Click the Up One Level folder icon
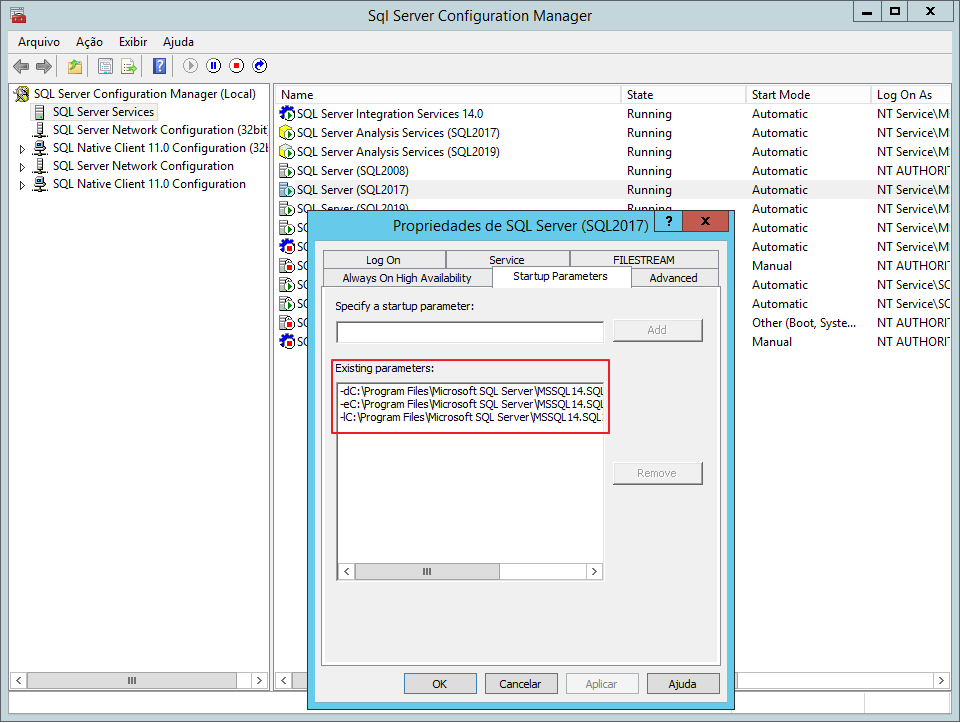The image size is (960, 723). tap(74, 66)
